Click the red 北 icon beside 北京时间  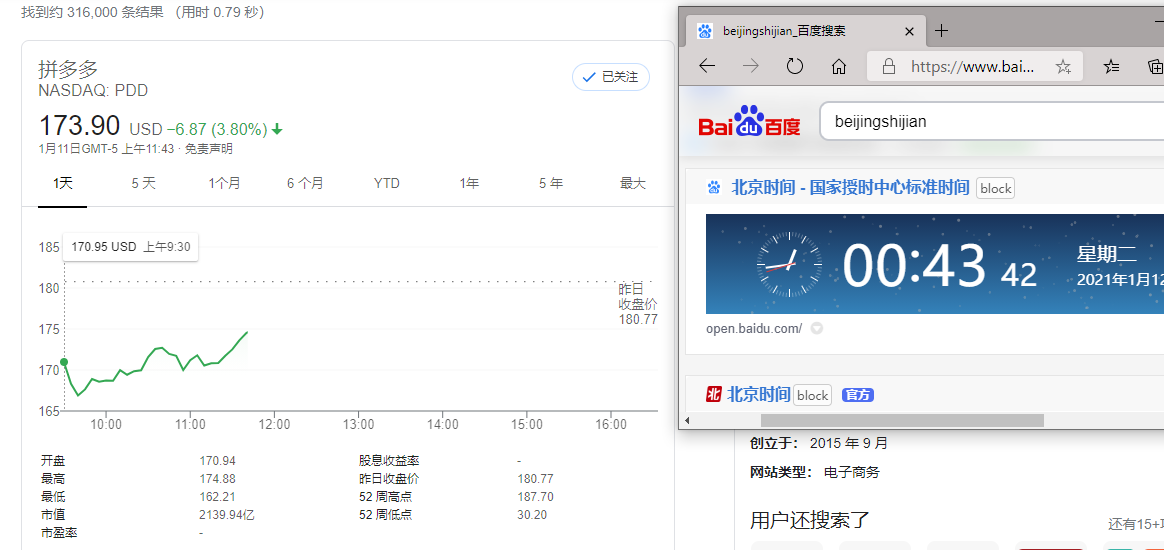tap(714, 394)
